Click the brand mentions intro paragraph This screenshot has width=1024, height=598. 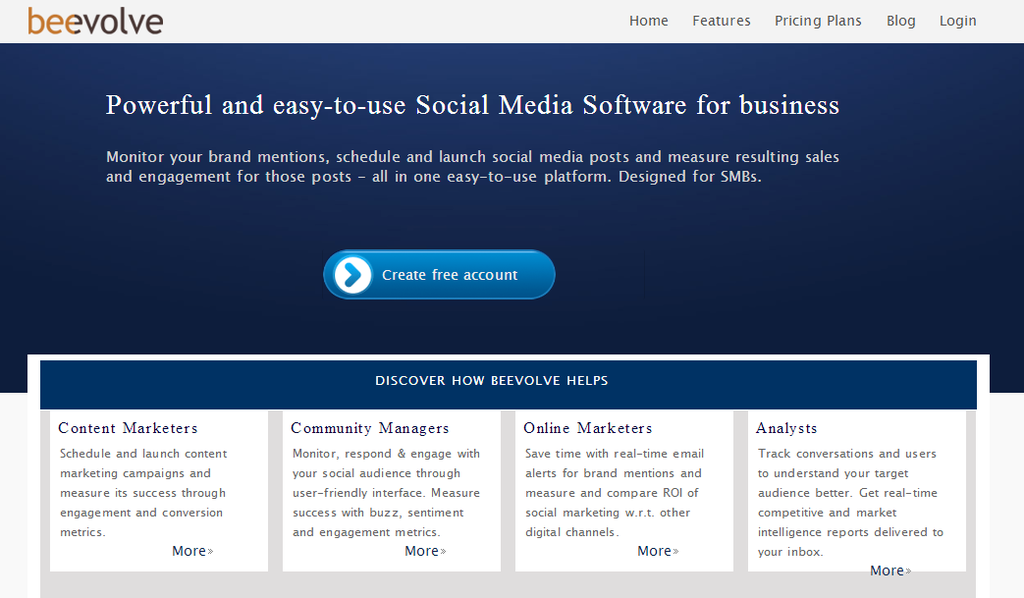472,167
